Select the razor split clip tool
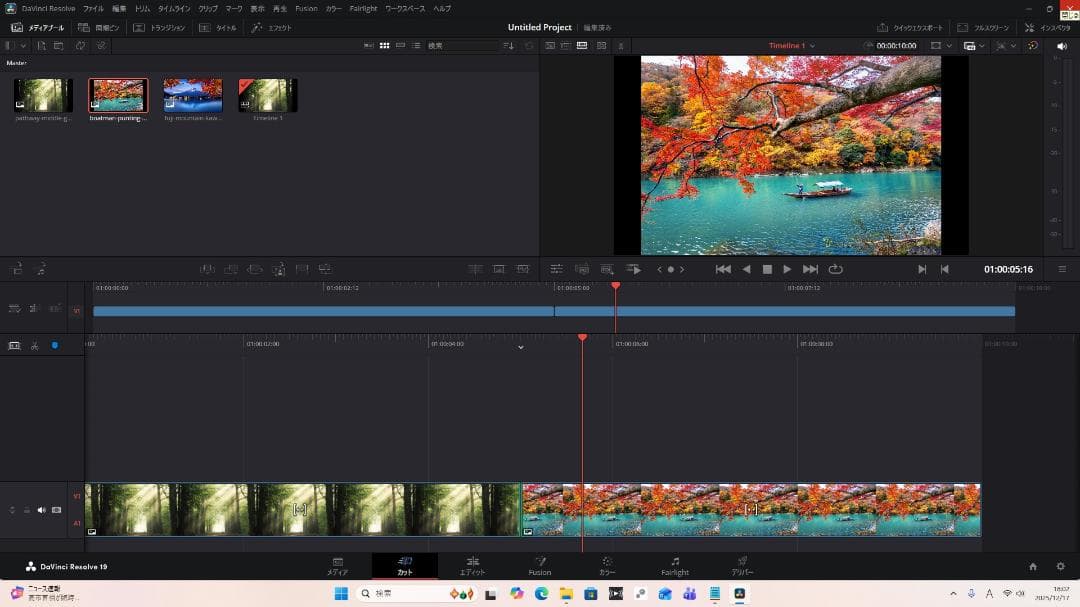The image size is (1080, 607). (x=34, y=346)
